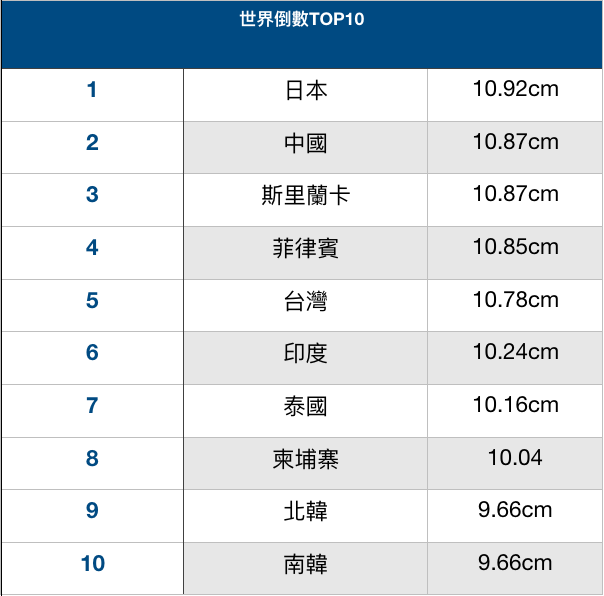
Task: Select the 10.78cm value cell
Action: click(x=515, y=300)
